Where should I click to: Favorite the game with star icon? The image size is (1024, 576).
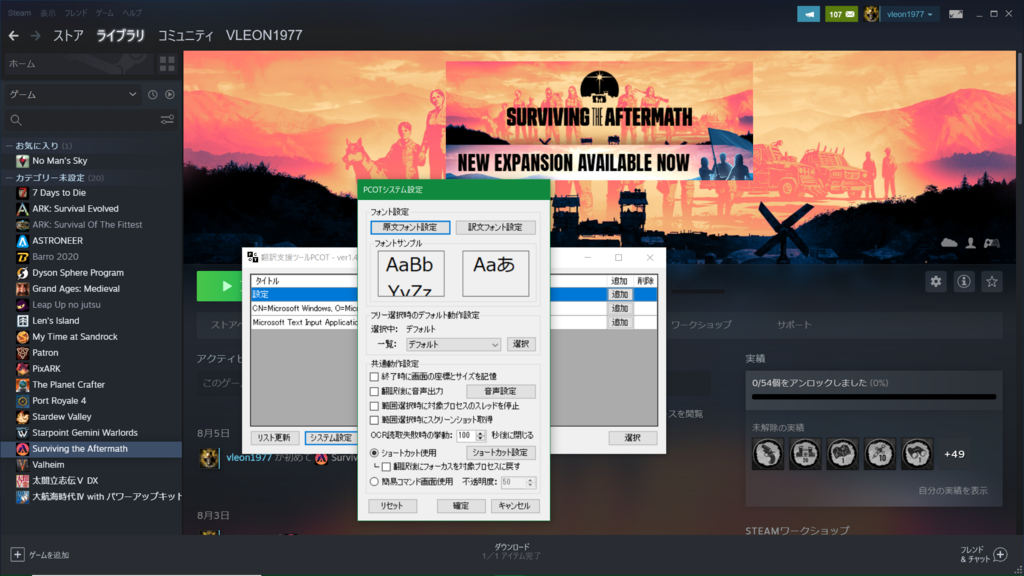(992, 281)
